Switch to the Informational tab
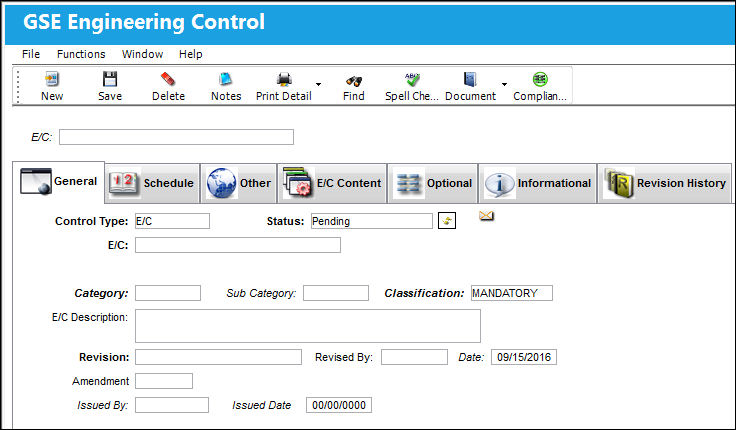 click(538, 183)
